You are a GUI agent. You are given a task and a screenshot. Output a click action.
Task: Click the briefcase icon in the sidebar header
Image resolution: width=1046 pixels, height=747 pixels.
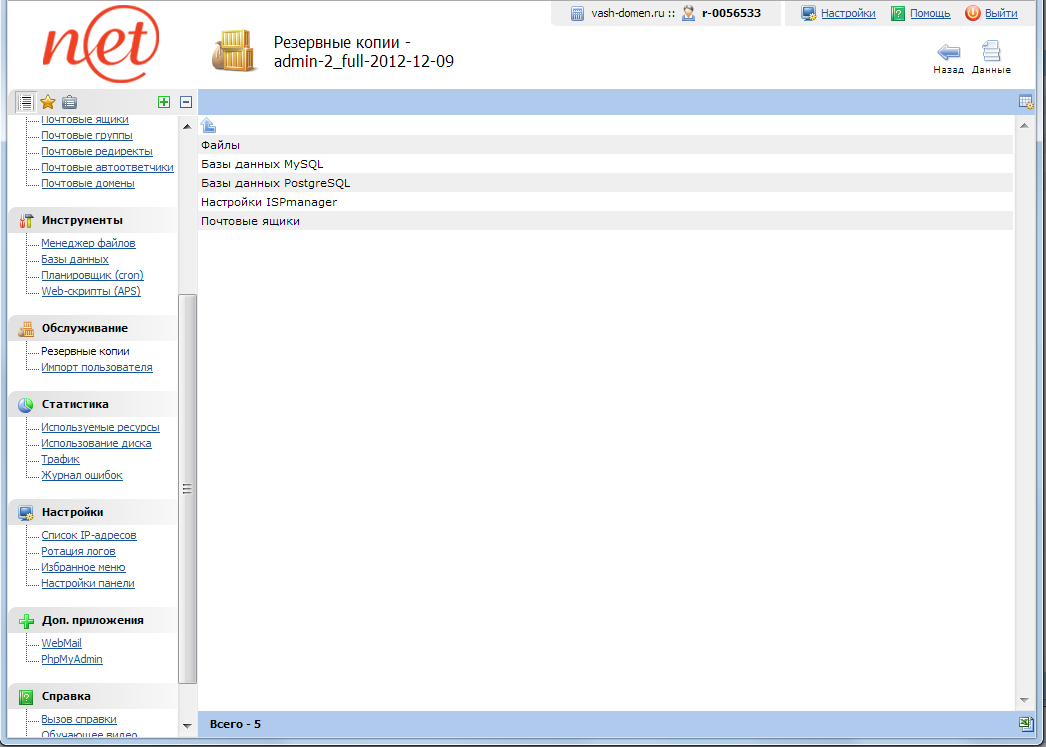[x=69, y=102]
